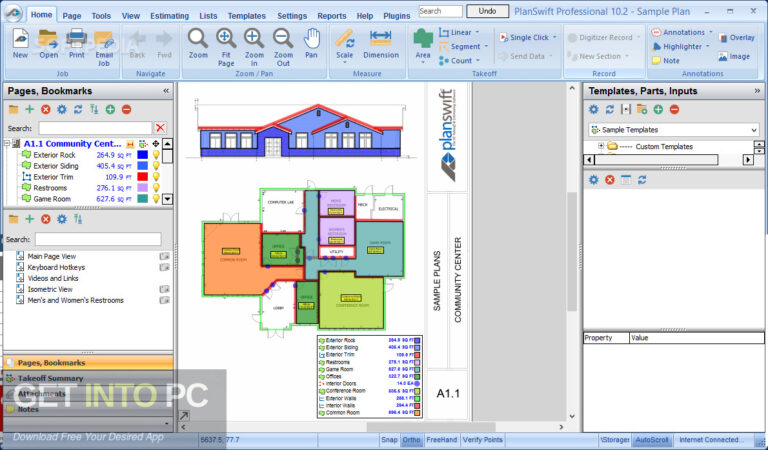Click Exterior Trim red color swatch

click(143, 177)
